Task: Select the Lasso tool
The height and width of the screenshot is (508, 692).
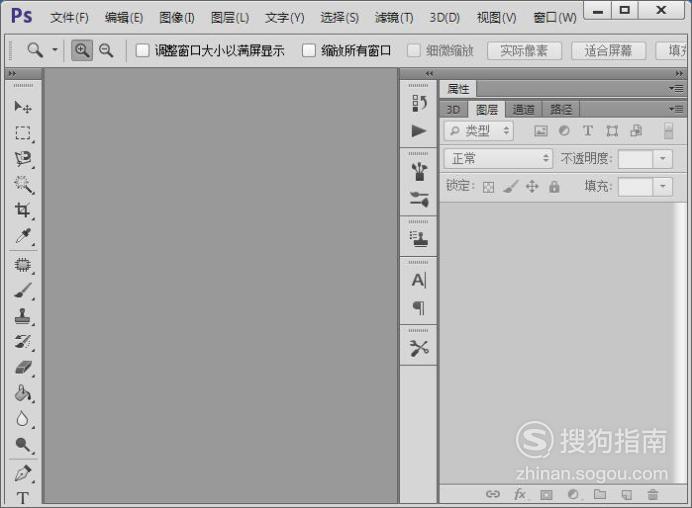Action: tap(23, 158)
